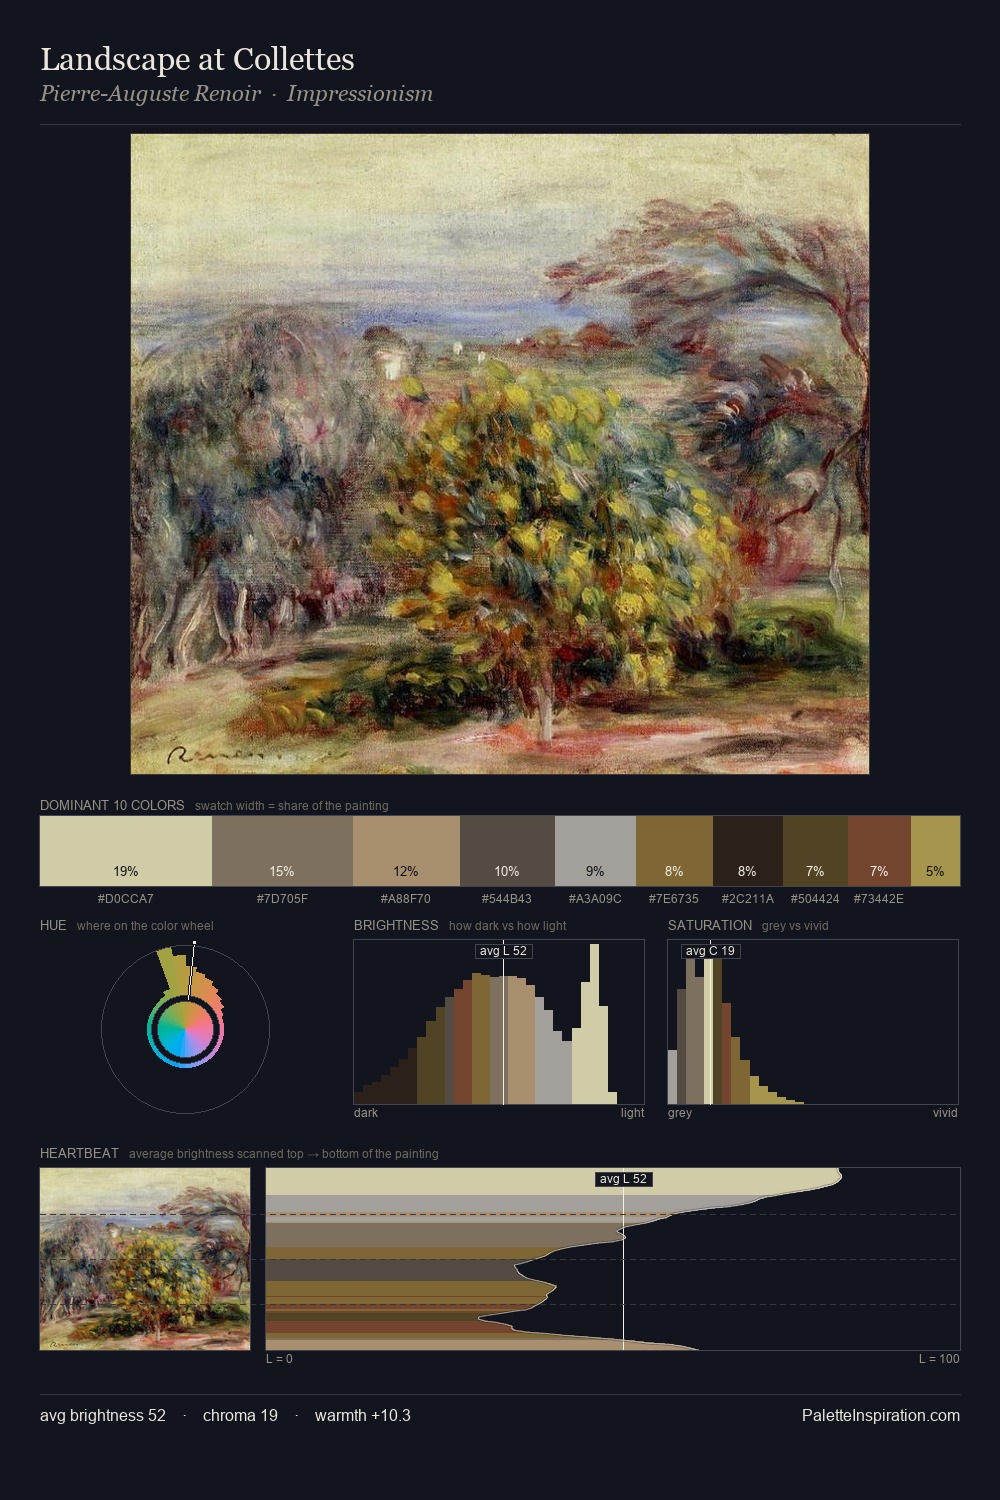
Task: Click the warmth +10.3 footer stat
Action: tap(363, 1415)
